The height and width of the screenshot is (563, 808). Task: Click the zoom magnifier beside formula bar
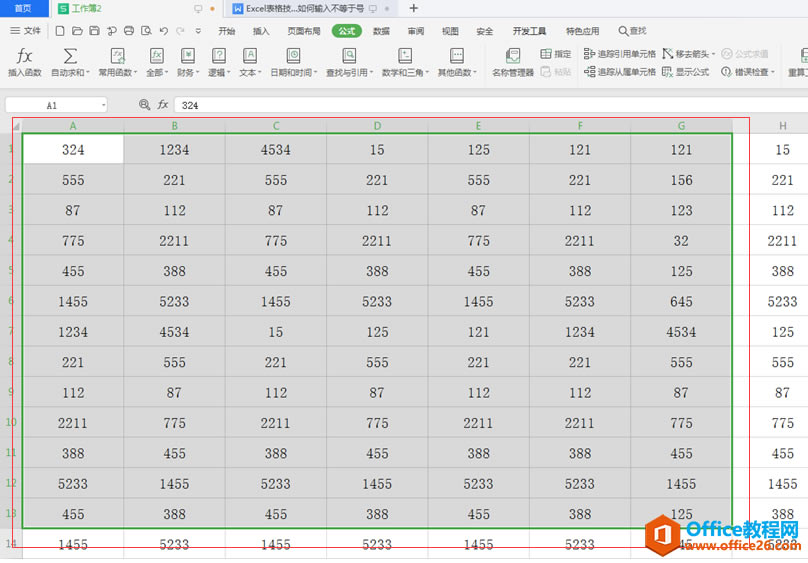(145, 105)
